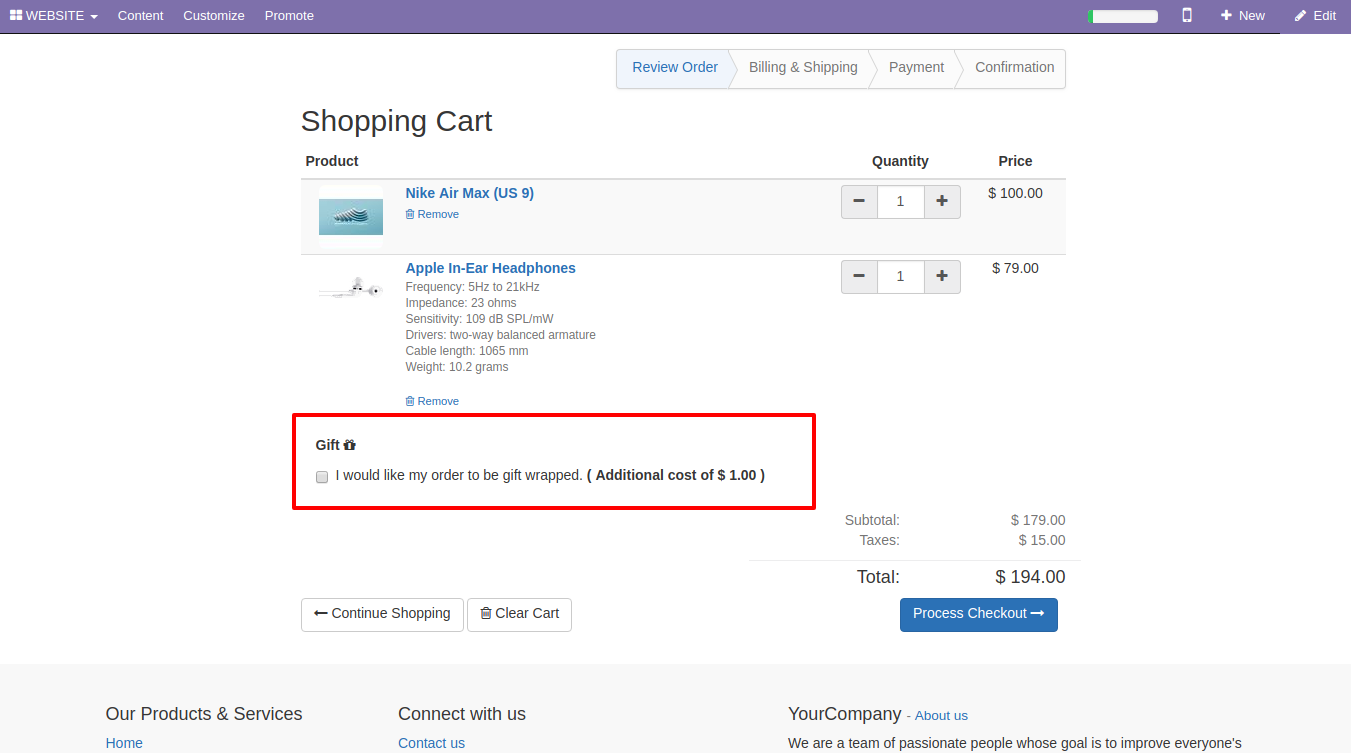Click the Nike Air Max product thumbnail

pos(350,216)
